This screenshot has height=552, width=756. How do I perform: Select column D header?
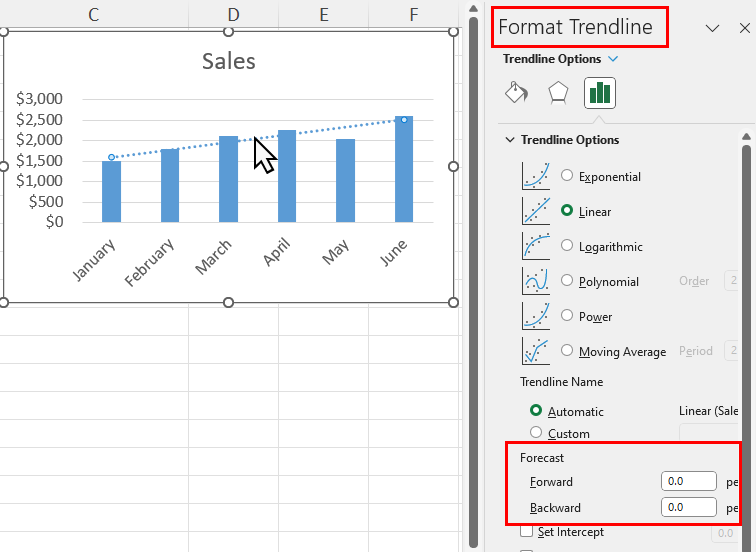point(233,14)
